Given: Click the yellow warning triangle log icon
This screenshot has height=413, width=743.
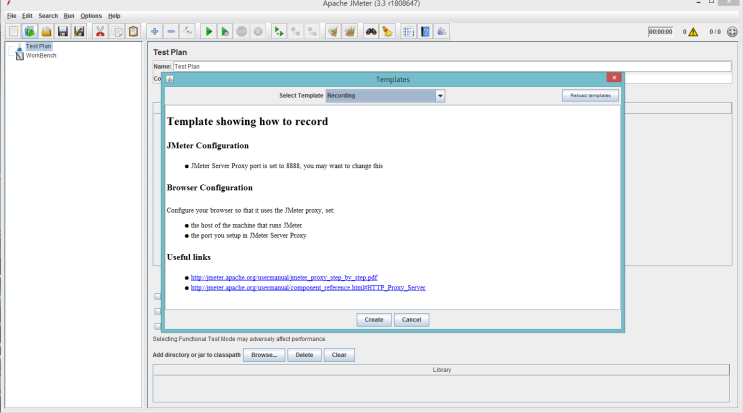Looking at the screenshot, I should click(693, 32).
